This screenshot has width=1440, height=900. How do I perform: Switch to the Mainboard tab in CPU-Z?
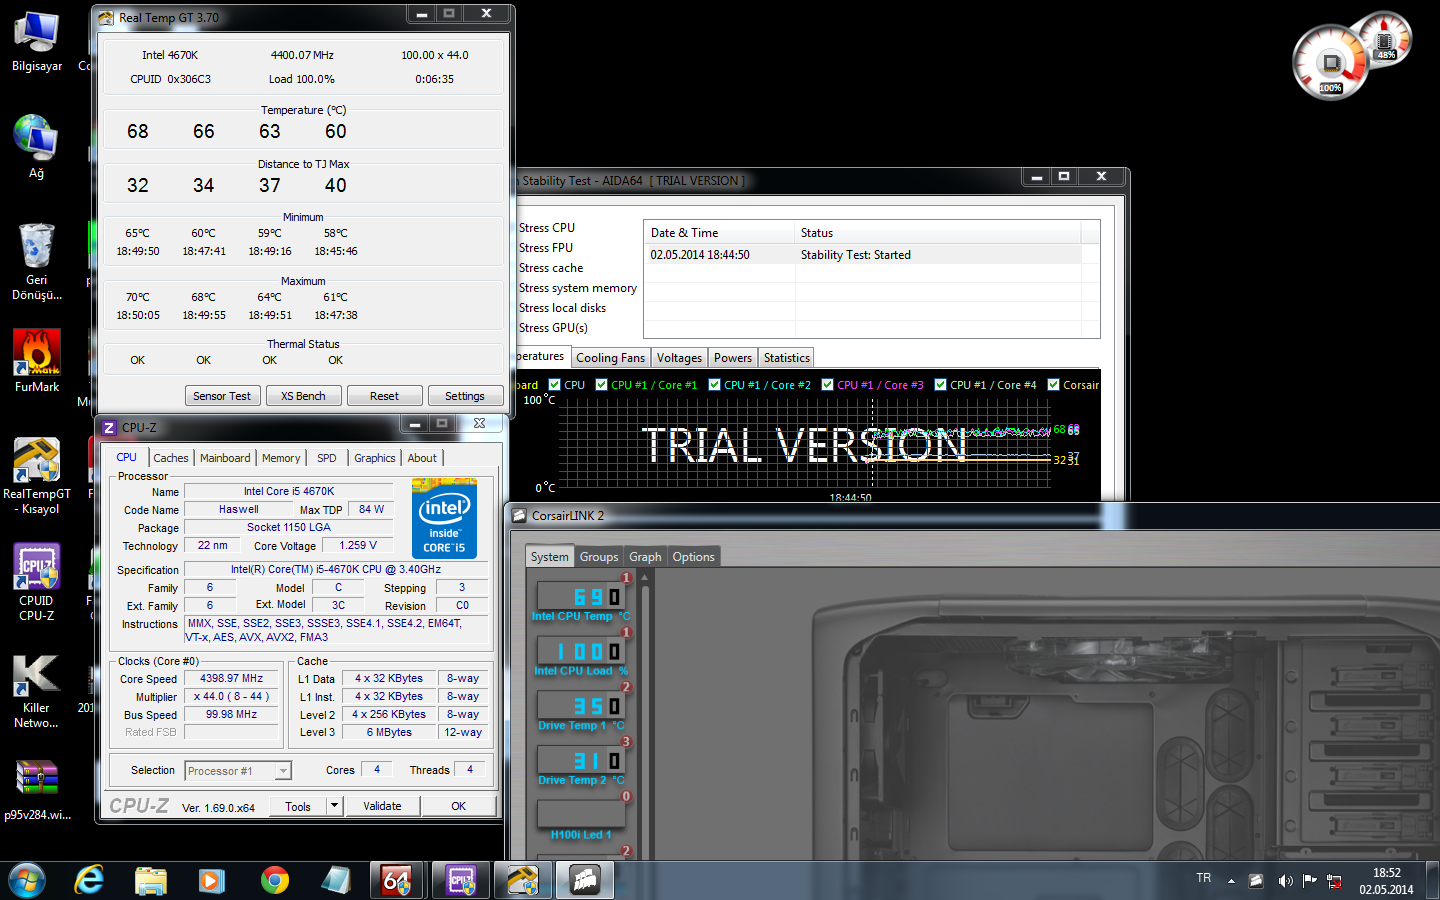tap(225, 458)
